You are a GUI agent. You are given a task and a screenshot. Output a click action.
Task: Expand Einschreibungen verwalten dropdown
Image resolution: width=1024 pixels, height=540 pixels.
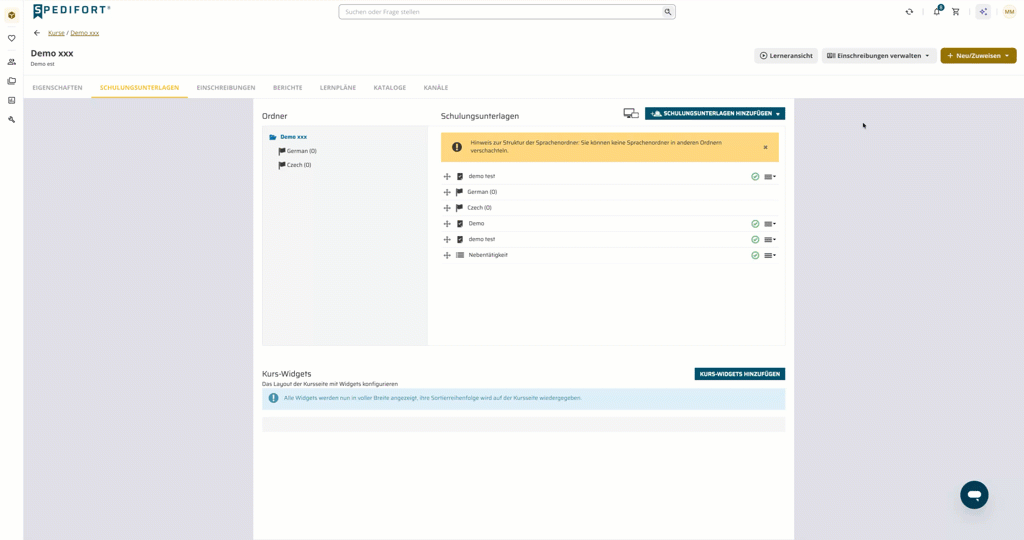(x=878, y=56)
